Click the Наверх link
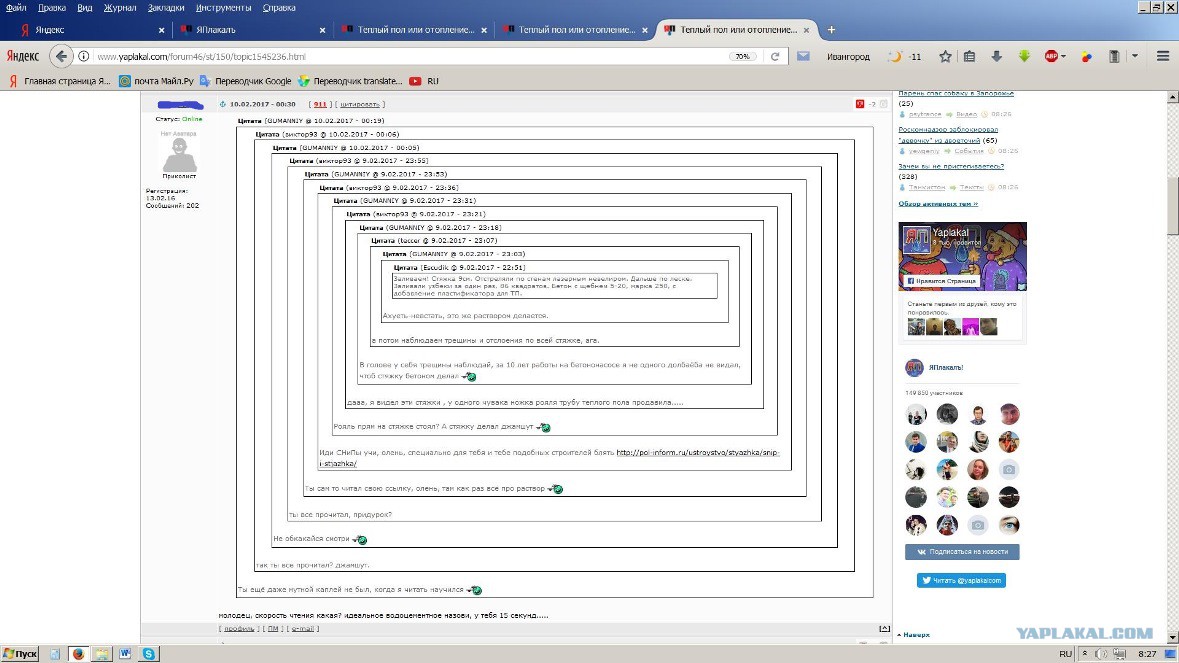Viewport: 1179px width, 663px height. point(914,635)
